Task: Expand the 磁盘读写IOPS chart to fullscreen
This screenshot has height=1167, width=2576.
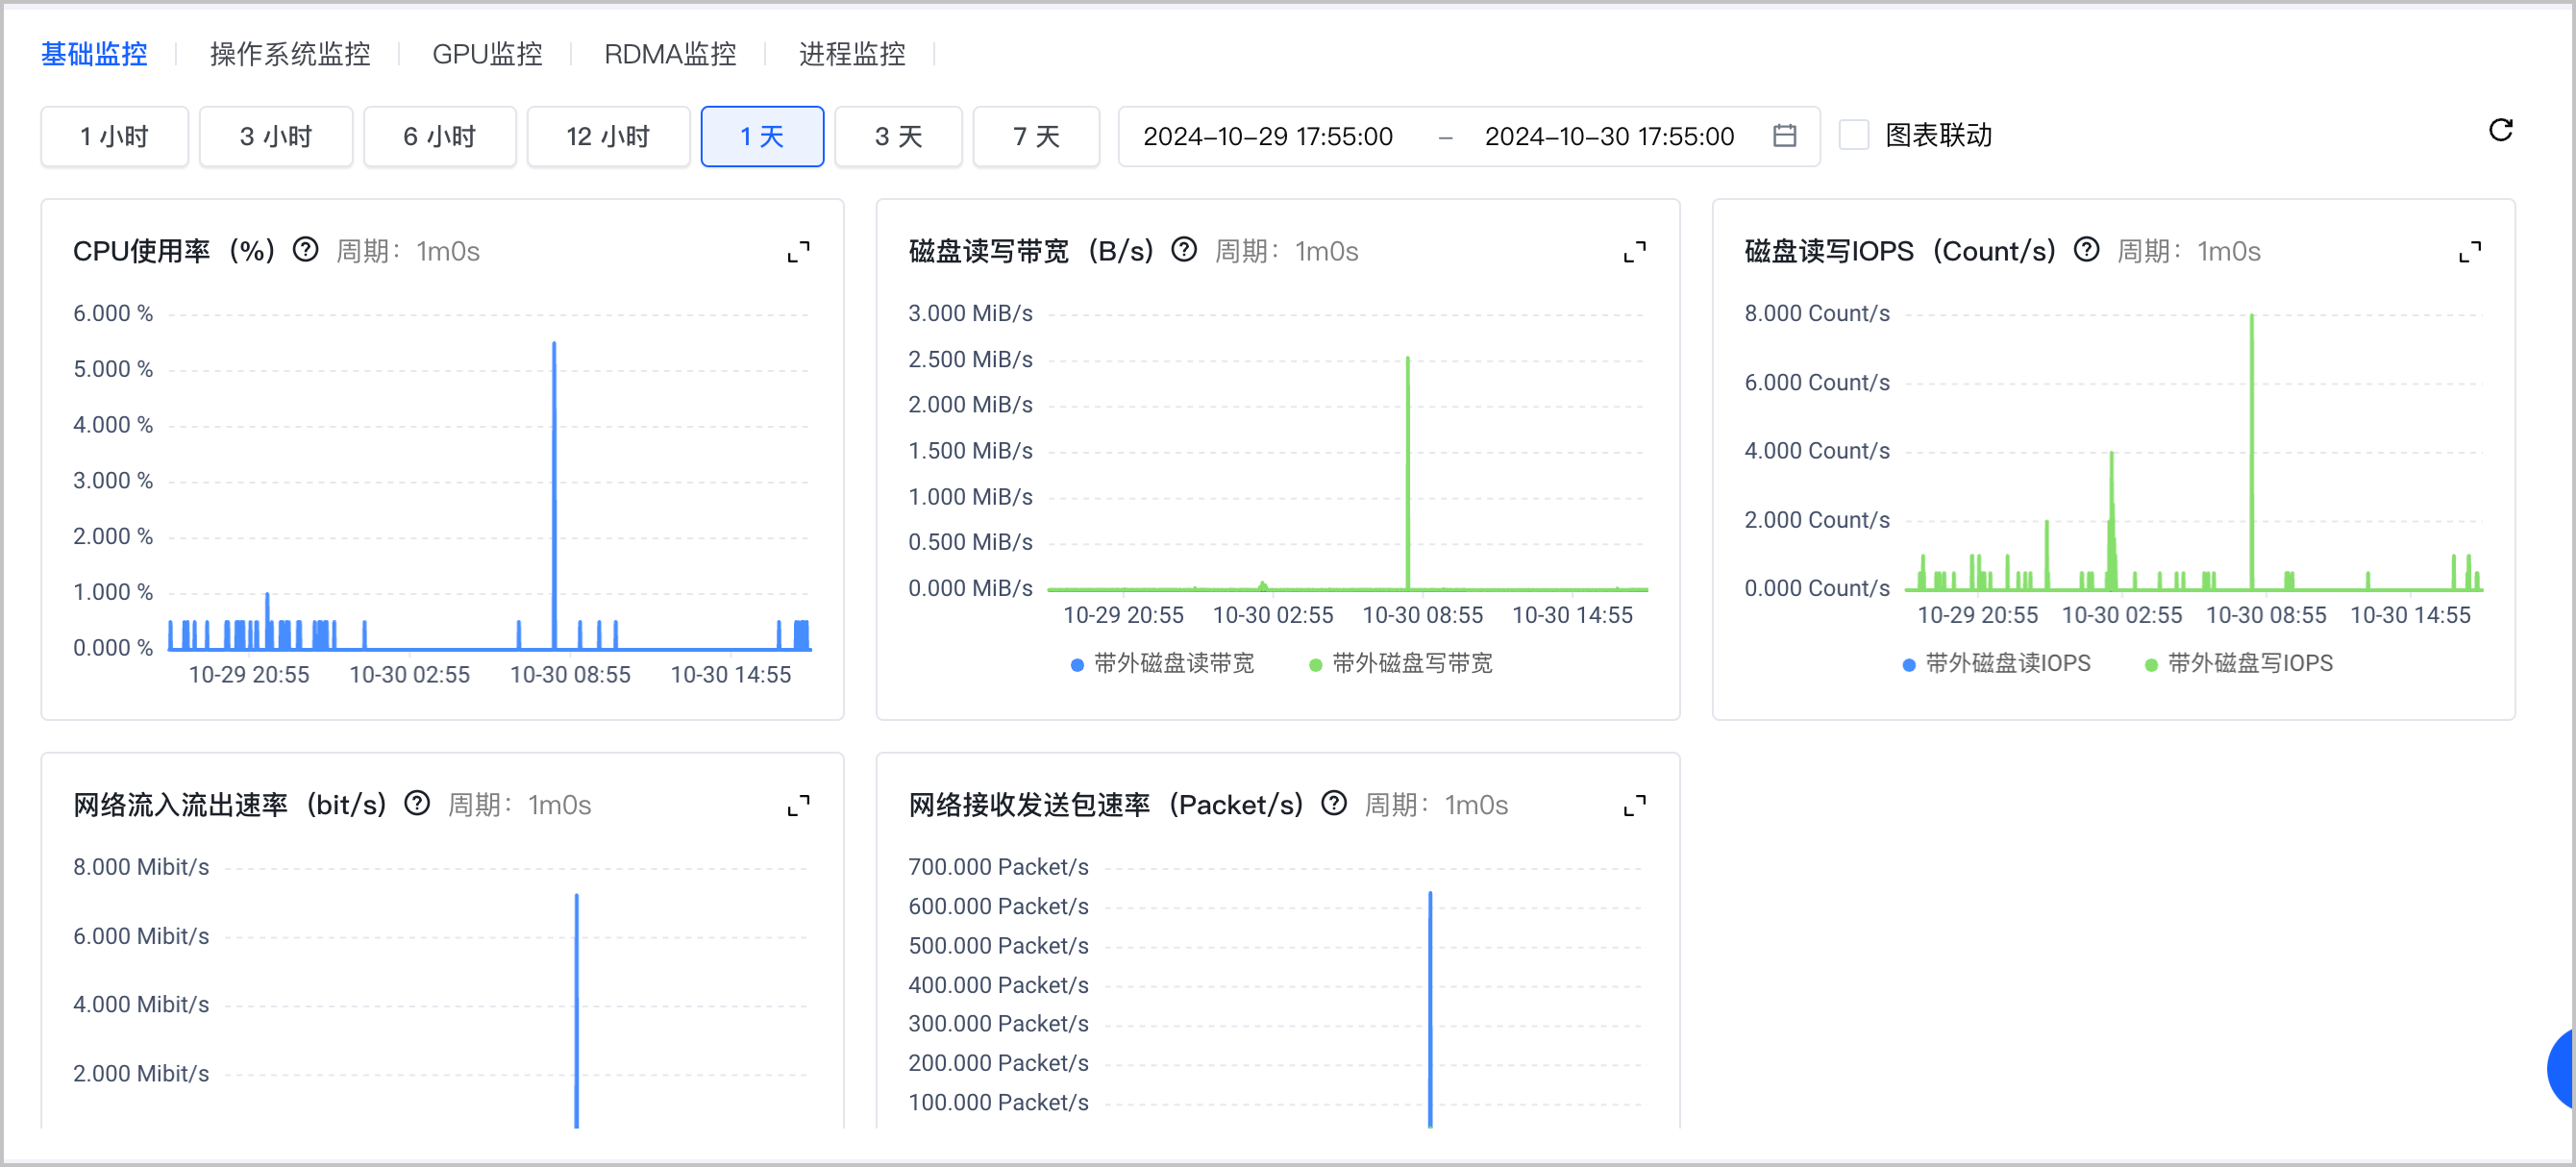Action: (x=2470, y=252)
